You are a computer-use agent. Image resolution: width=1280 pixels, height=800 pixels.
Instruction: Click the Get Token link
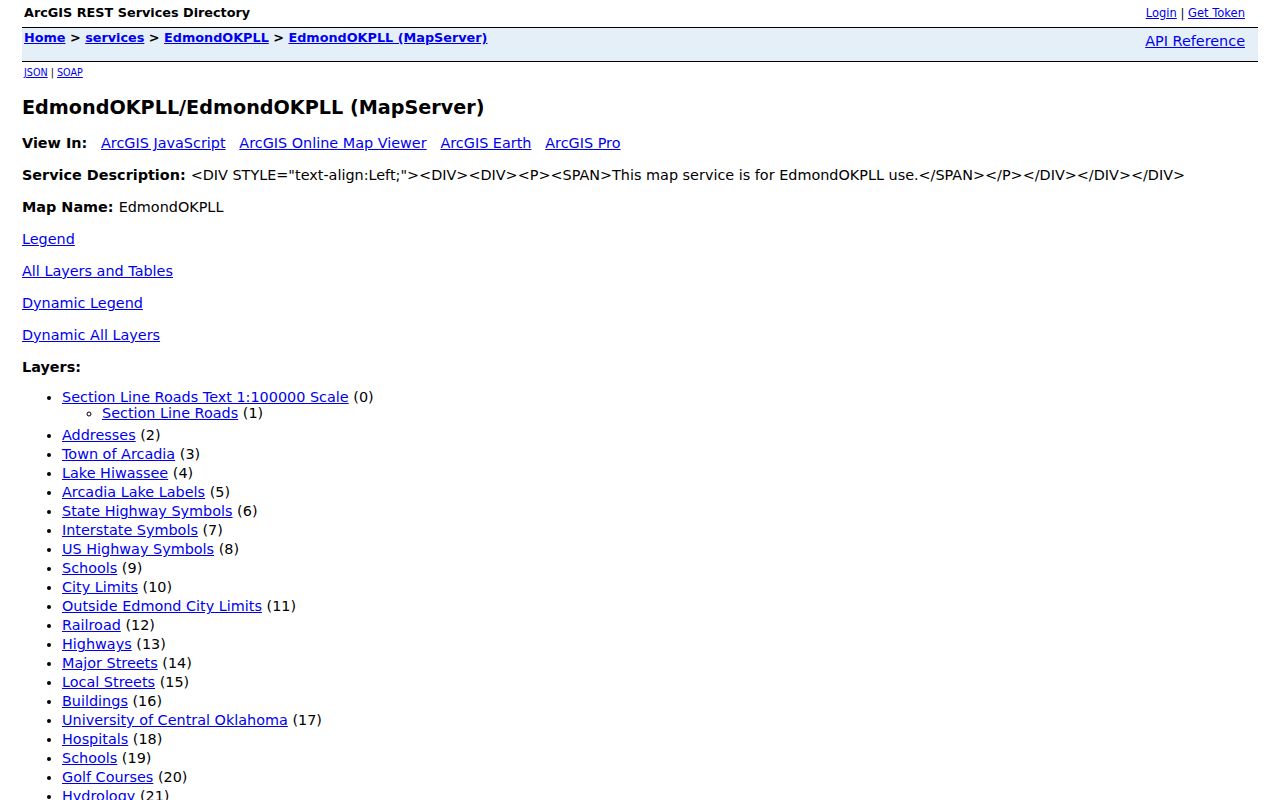click(x=1216, y=13)
